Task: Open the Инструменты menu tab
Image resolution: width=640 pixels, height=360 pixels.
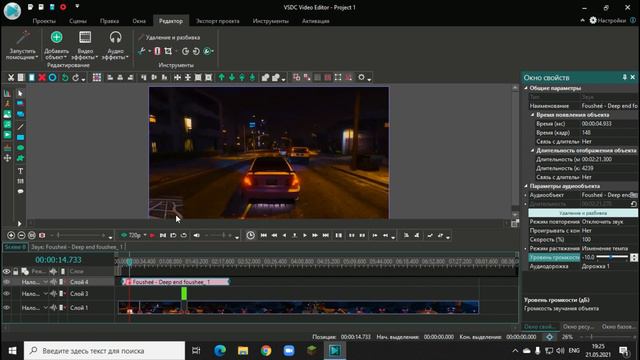Action: pos(271,21)
